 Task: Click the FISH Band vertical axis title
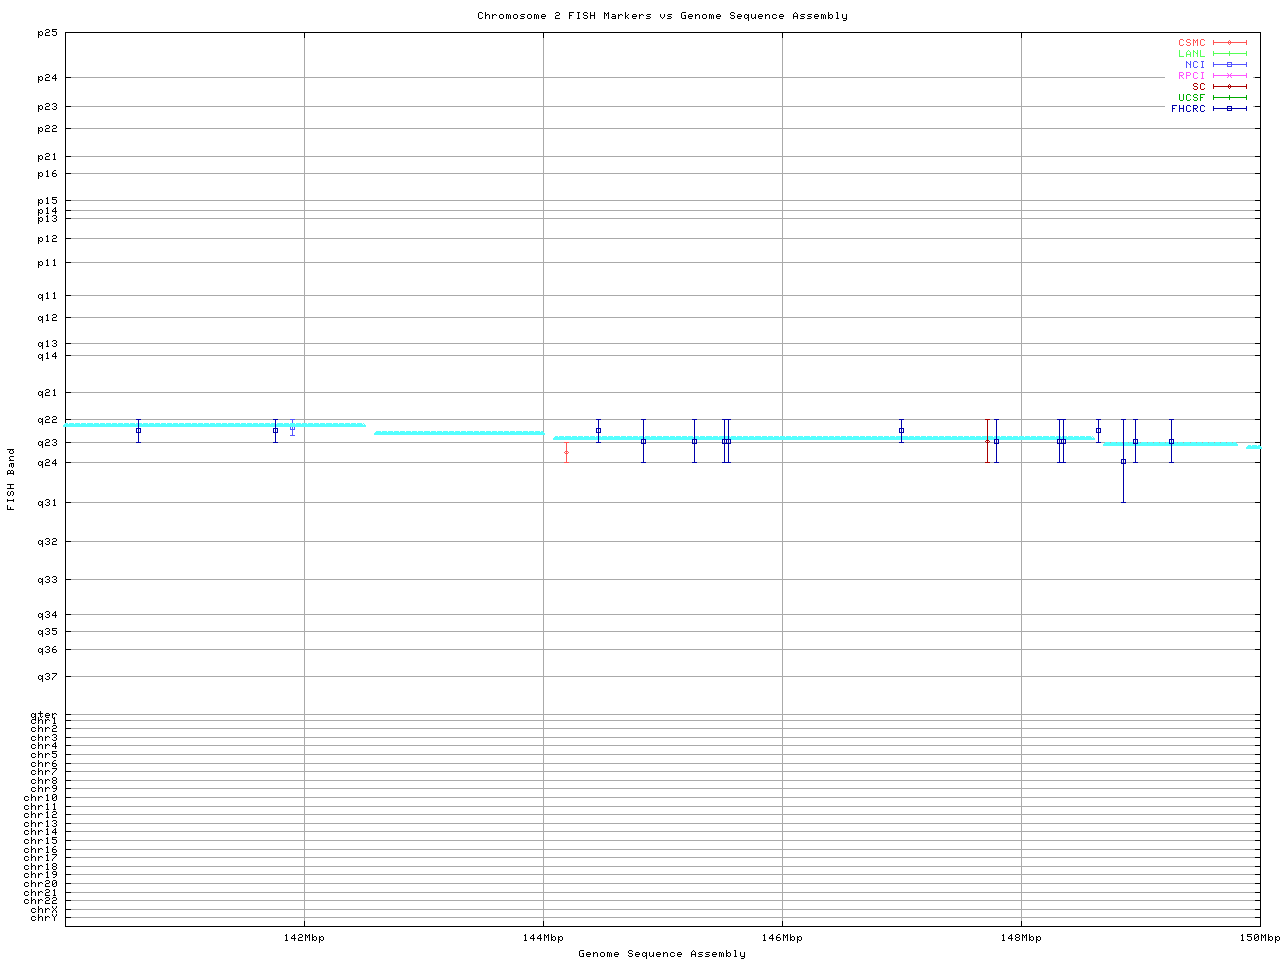coord(11,478)
